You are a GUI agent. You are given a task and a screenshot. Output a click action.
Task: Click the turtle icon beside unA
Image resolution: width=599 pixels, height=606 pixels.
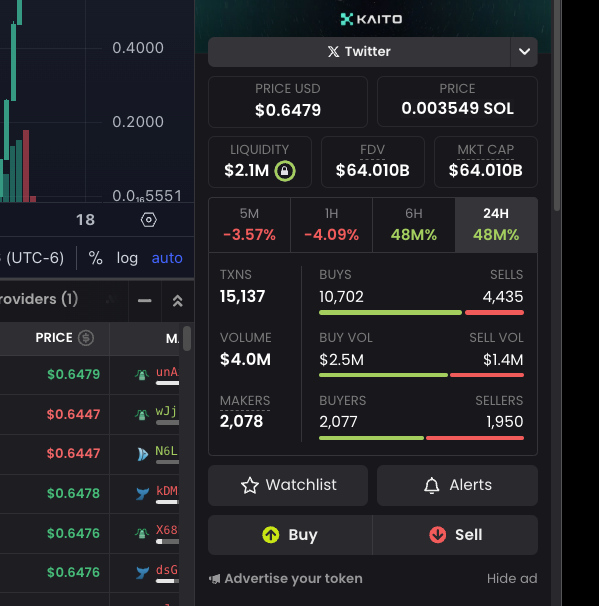coord(142,374)
